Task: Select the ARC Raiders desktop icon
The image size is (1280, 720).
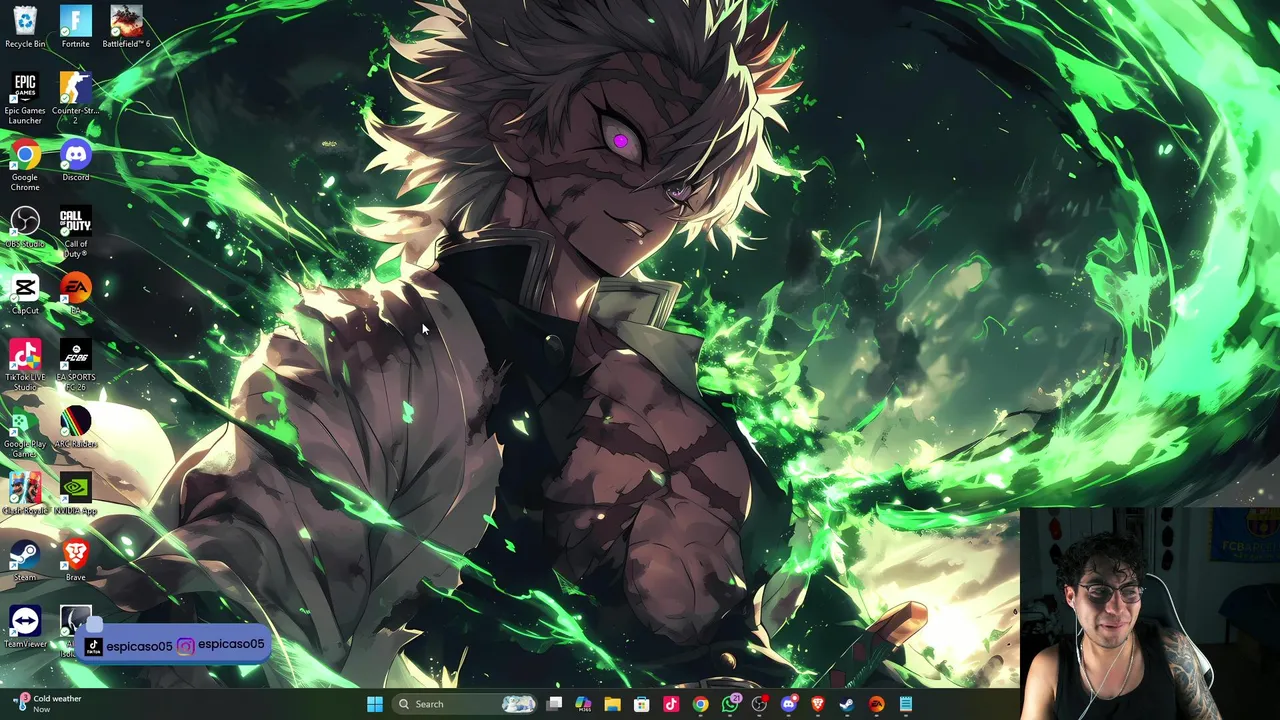Action: (x=75, y=428)
